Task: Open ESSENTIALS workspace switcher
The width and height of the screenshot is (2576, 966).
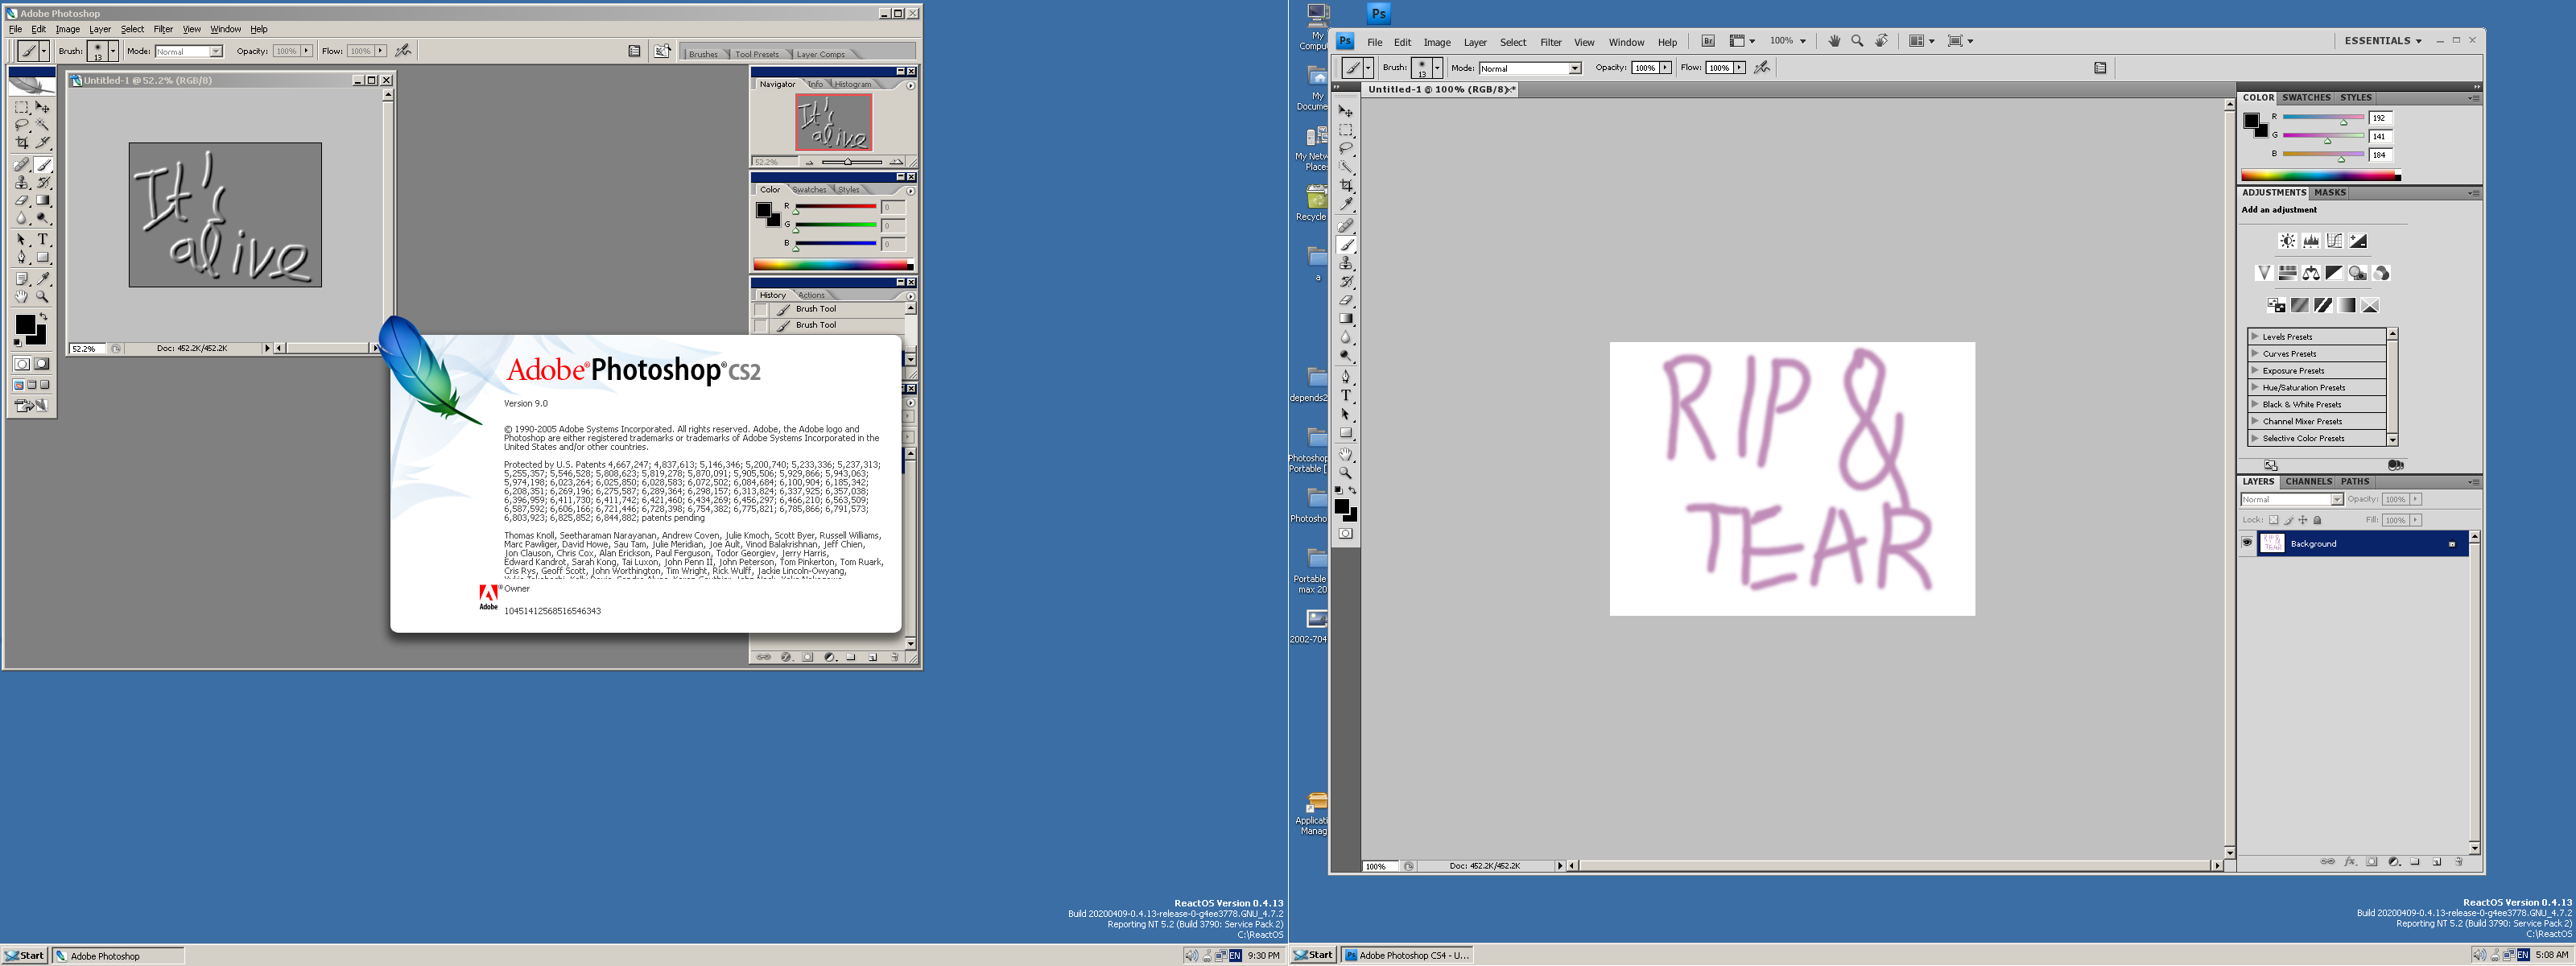Action: tap(2383, 41)
